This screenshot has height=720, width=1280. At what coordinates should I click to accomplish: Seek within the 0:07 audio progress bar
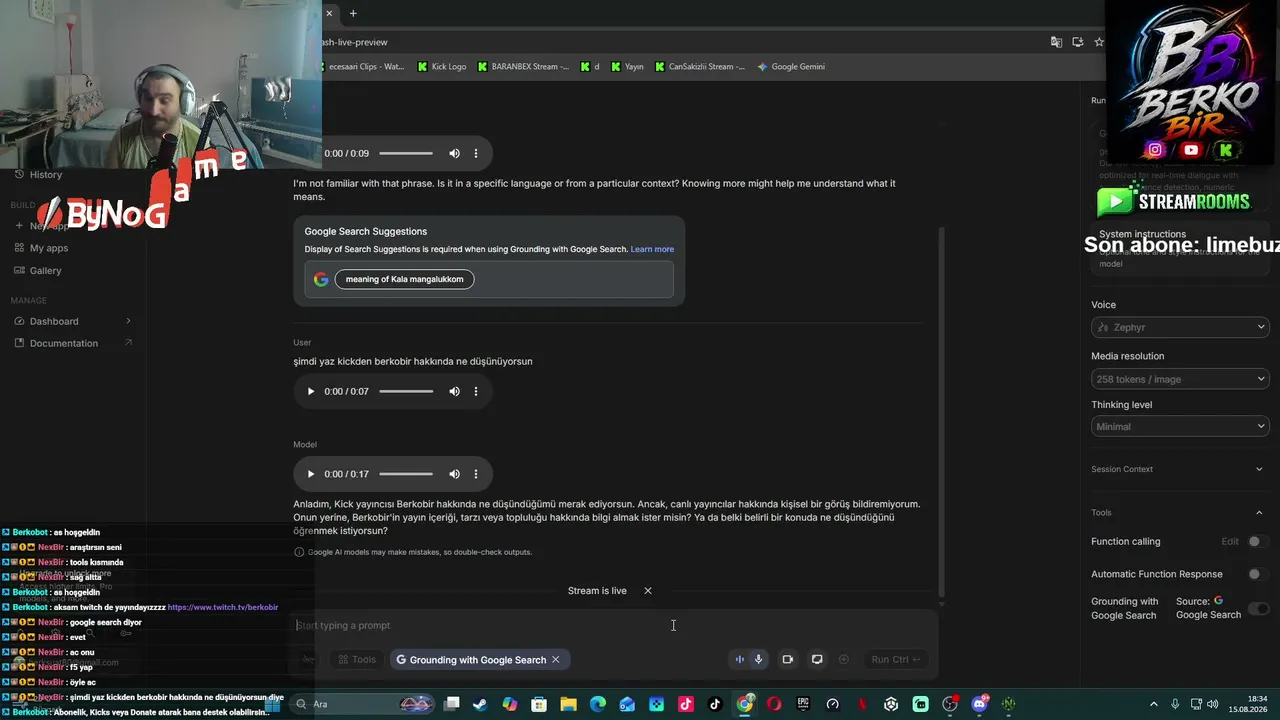[x=406, y=391]
